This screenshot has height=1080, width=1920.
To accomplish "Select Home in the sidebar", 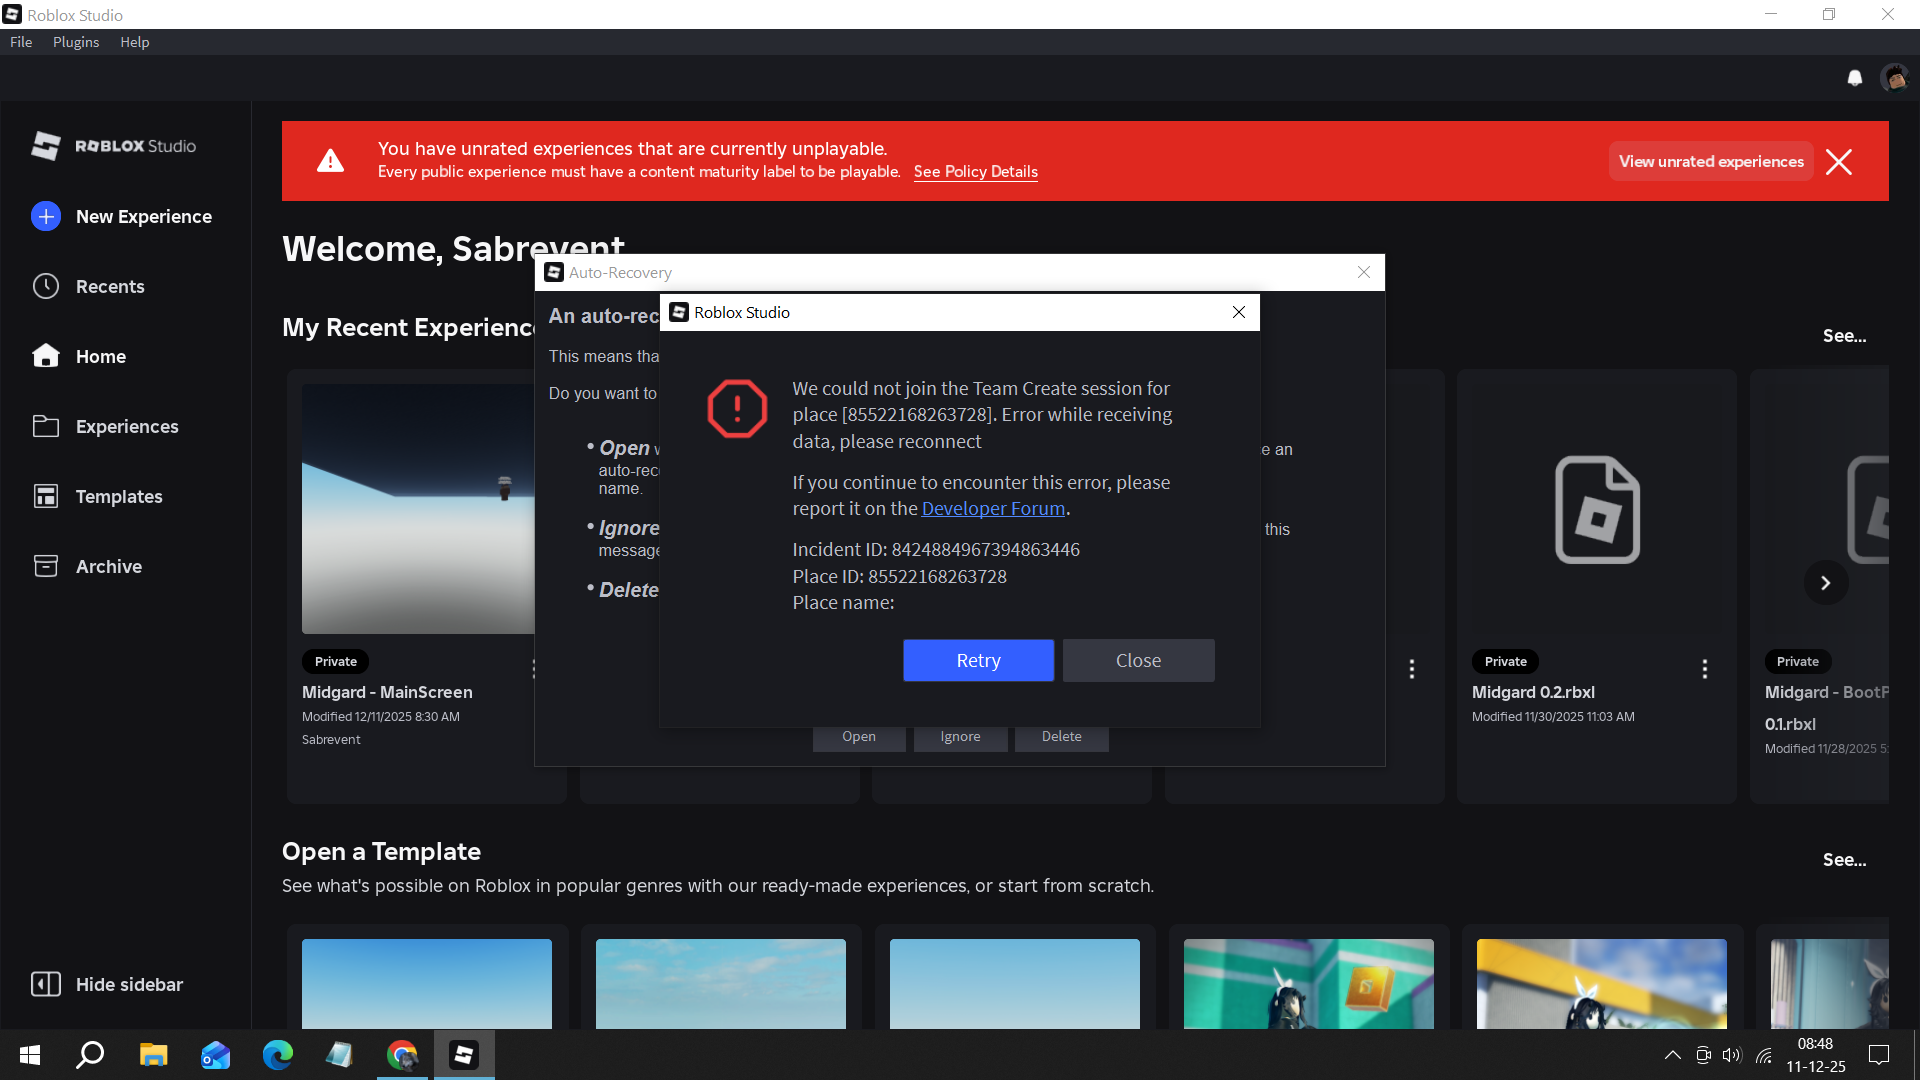I will pos(101,356).
